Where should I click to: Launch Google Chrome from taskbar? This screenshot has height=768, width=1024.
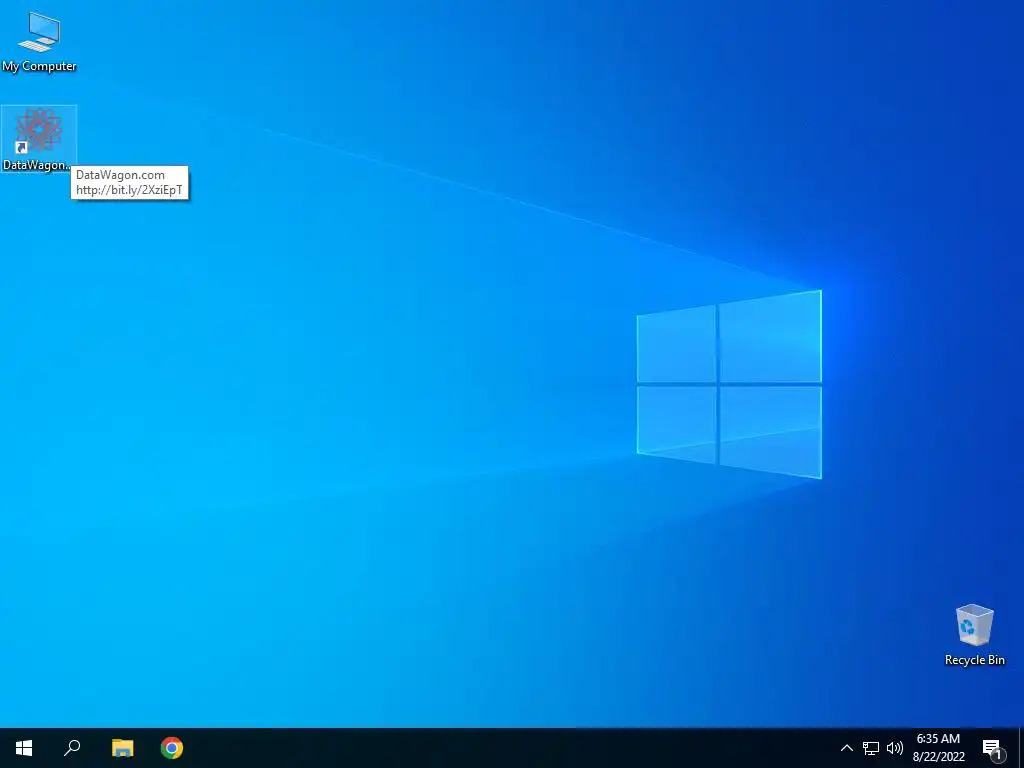[172, 748]
